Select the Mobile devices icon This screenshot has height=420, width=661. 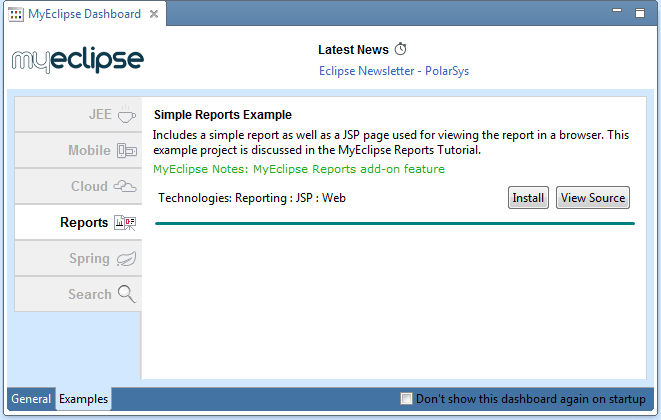pos(126,151)
